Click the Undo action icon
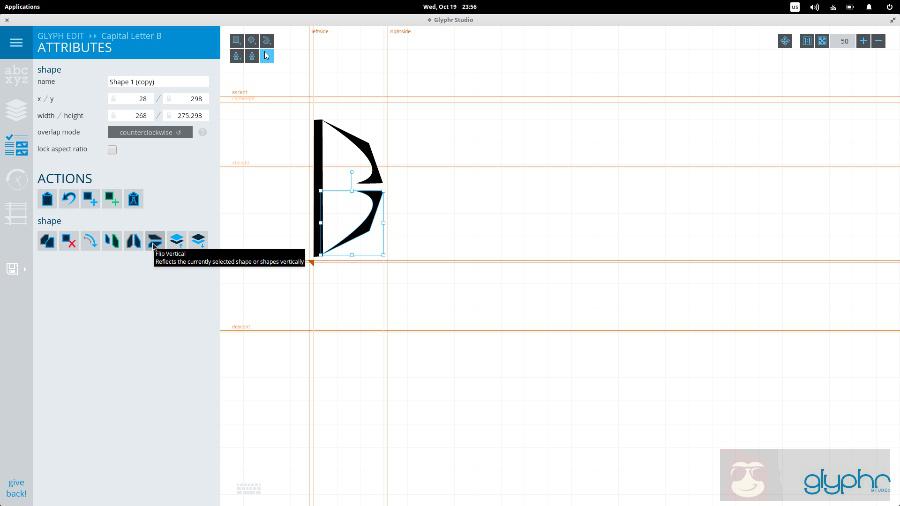The image size is (900, 506). (x=69, y=199)
